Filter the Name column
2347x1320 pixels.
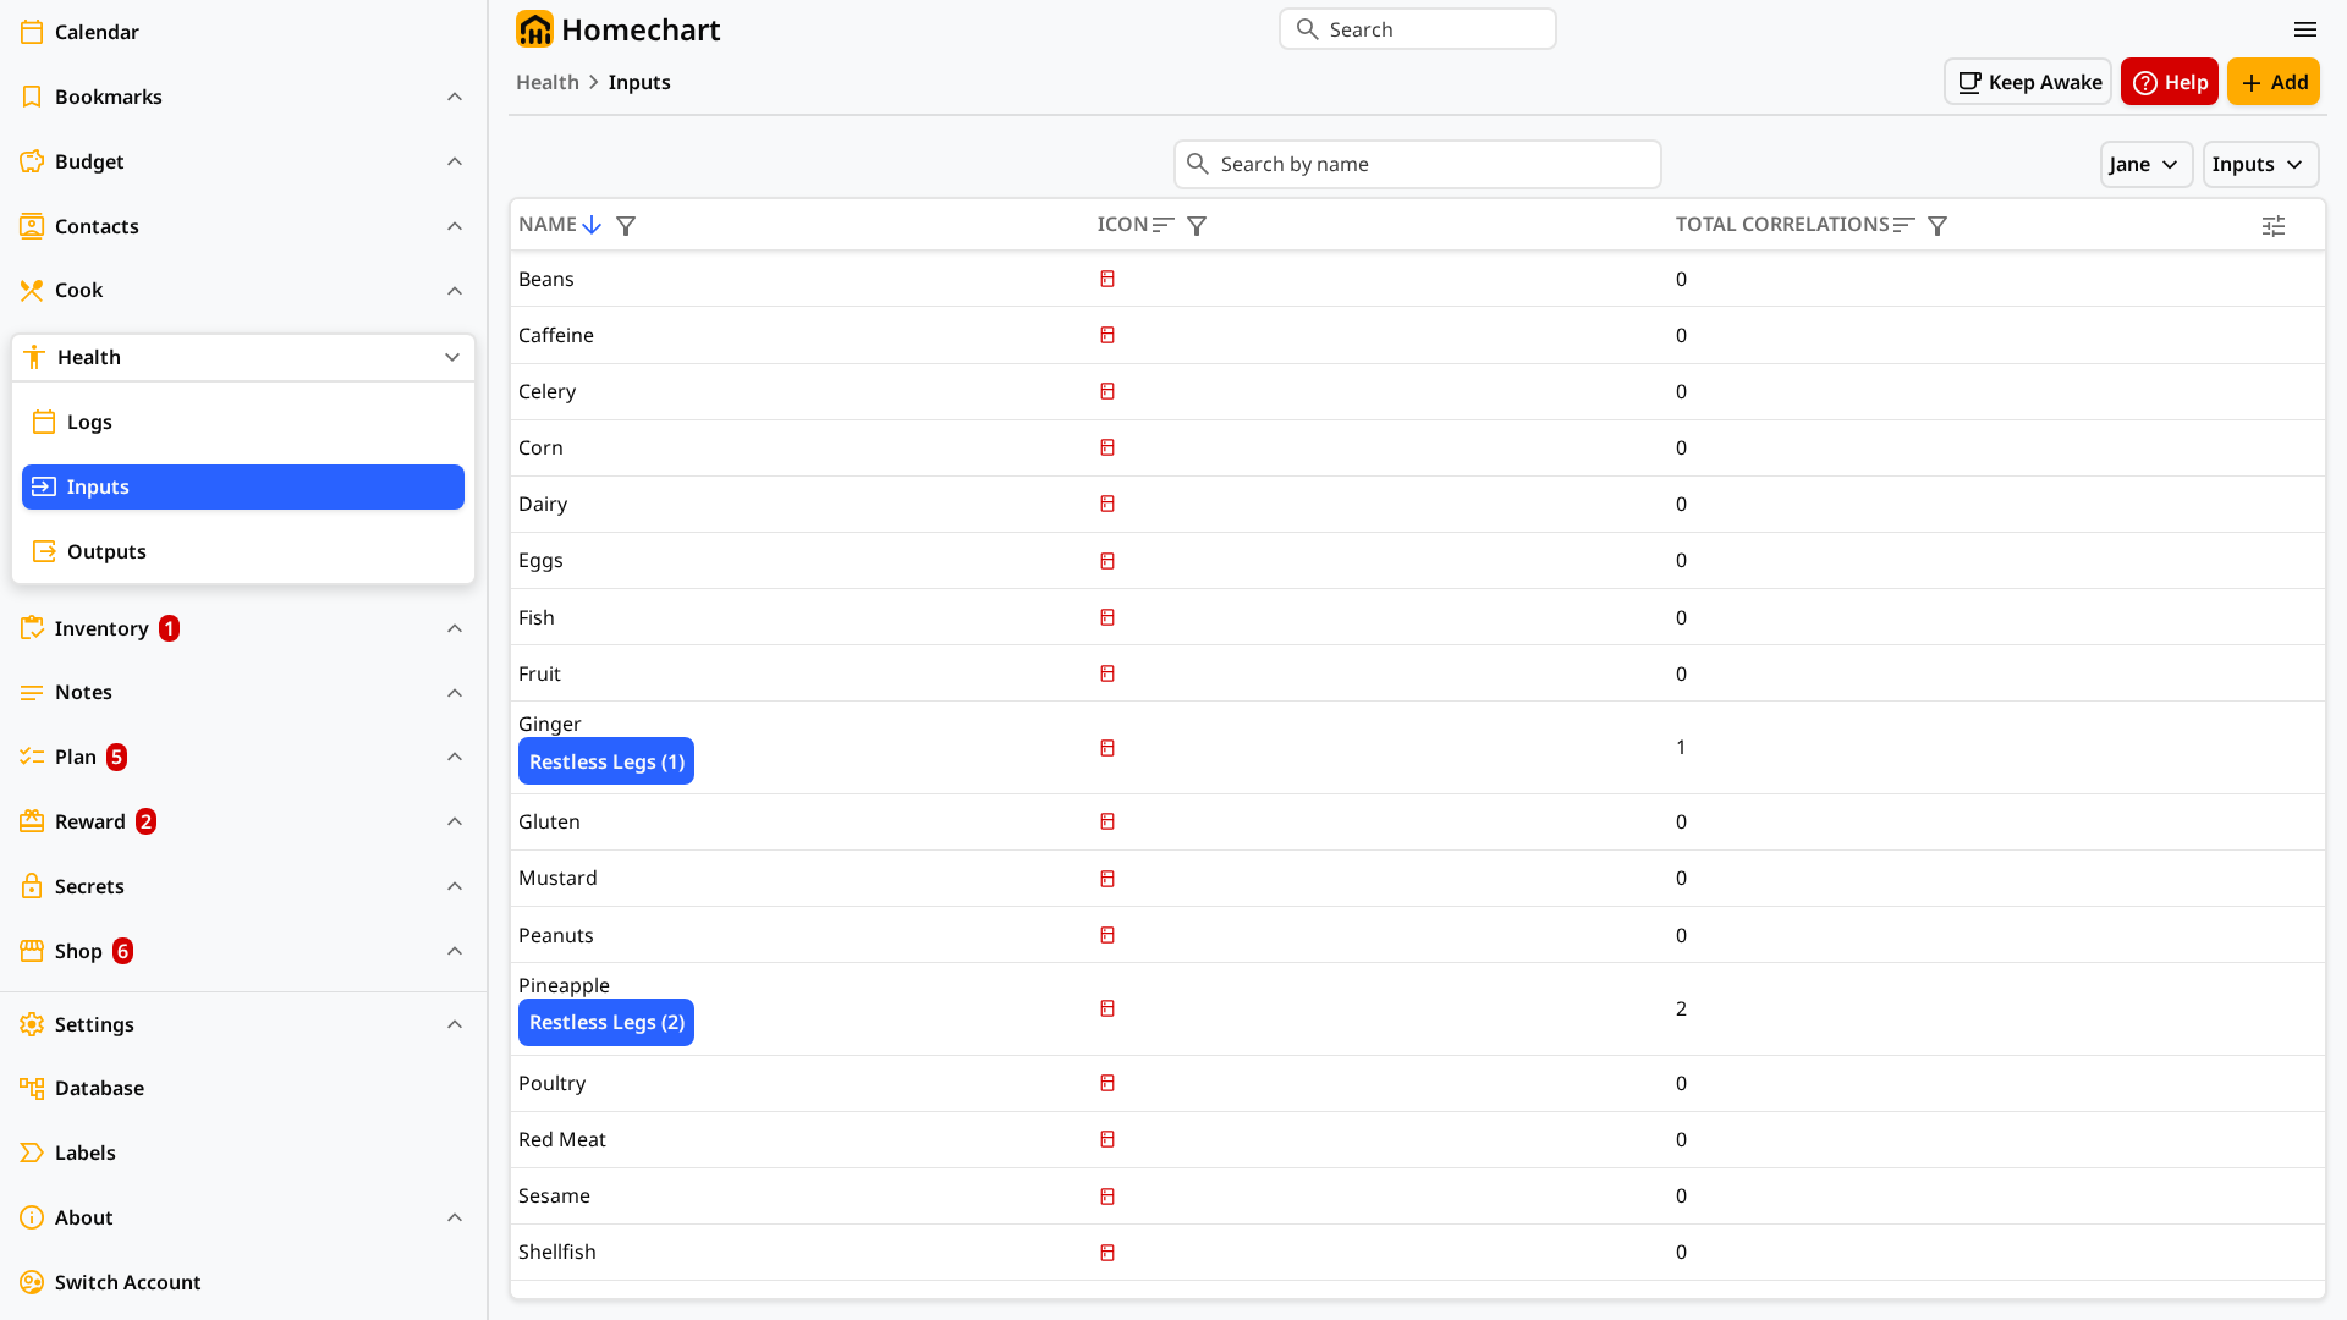(x=626, y=226)
